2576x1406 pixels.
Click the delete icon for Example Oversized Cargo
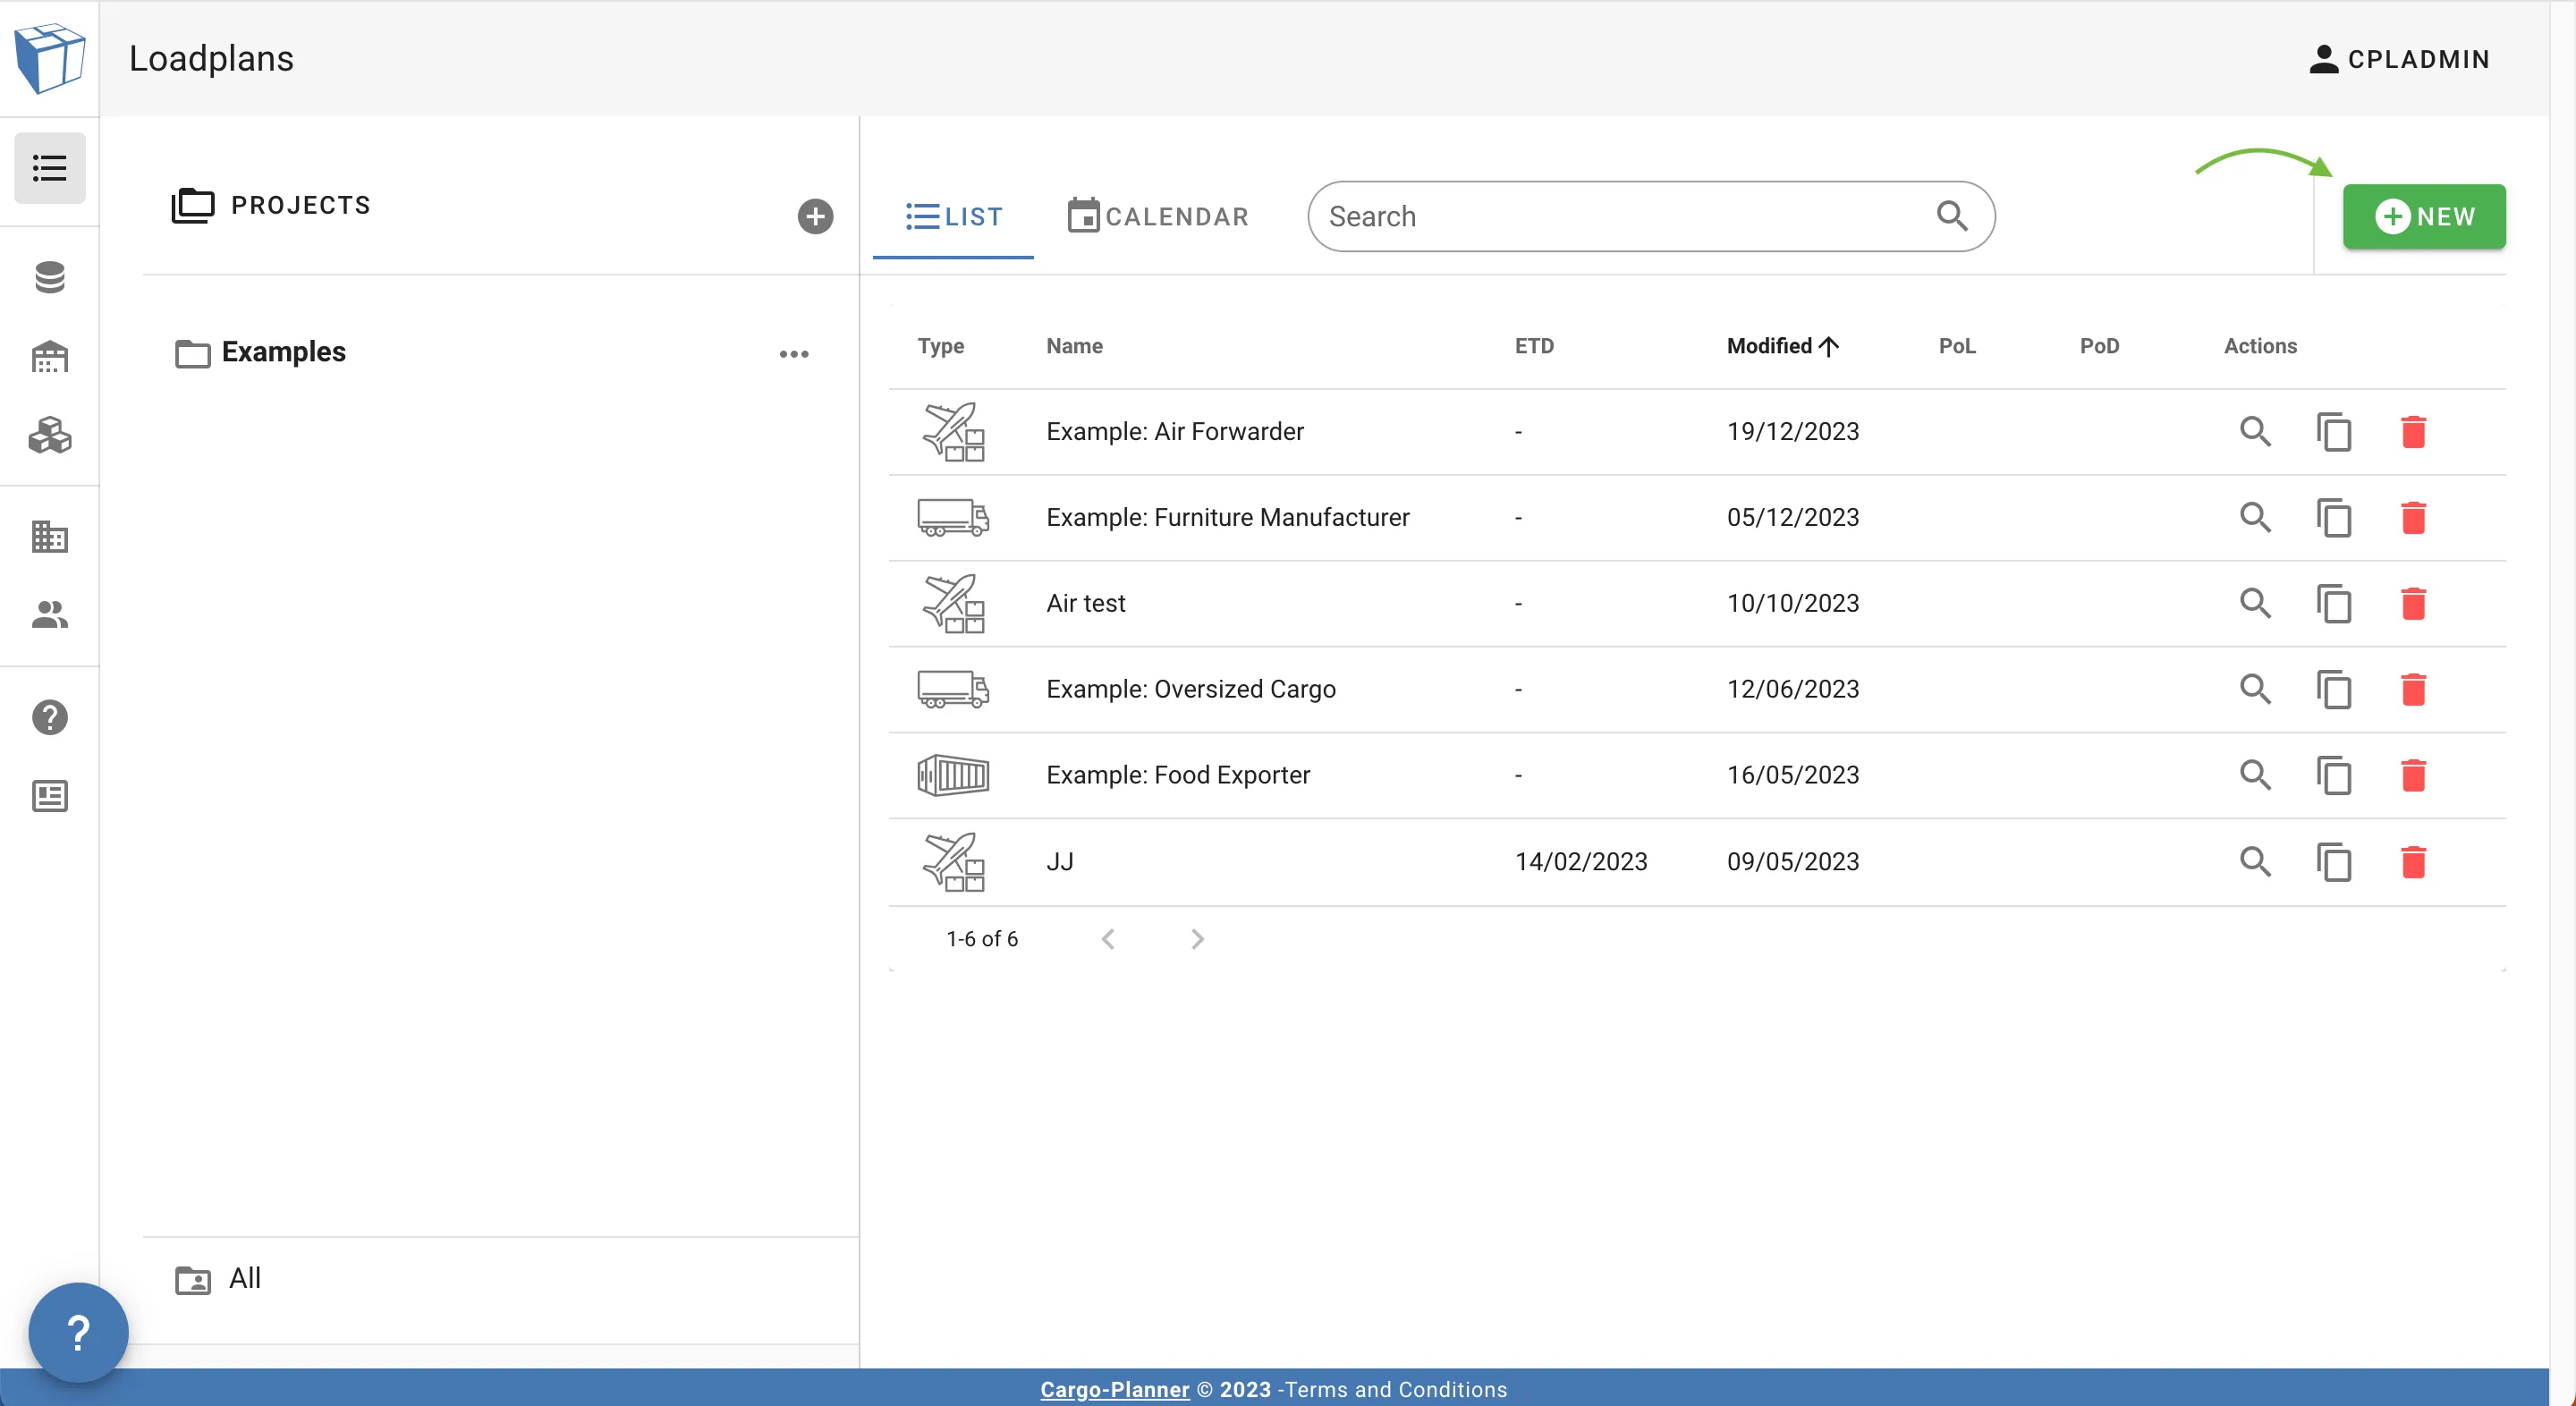coord(2413,688)
